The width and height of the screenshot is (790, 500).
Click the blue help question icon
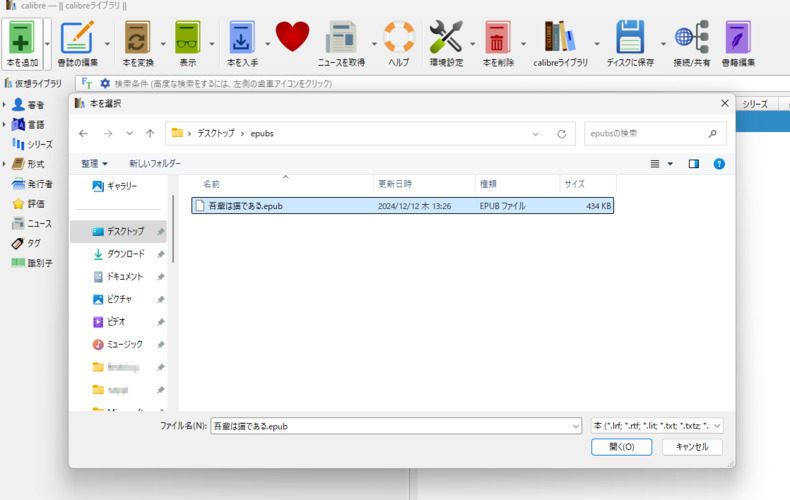[x=719, y=164]
